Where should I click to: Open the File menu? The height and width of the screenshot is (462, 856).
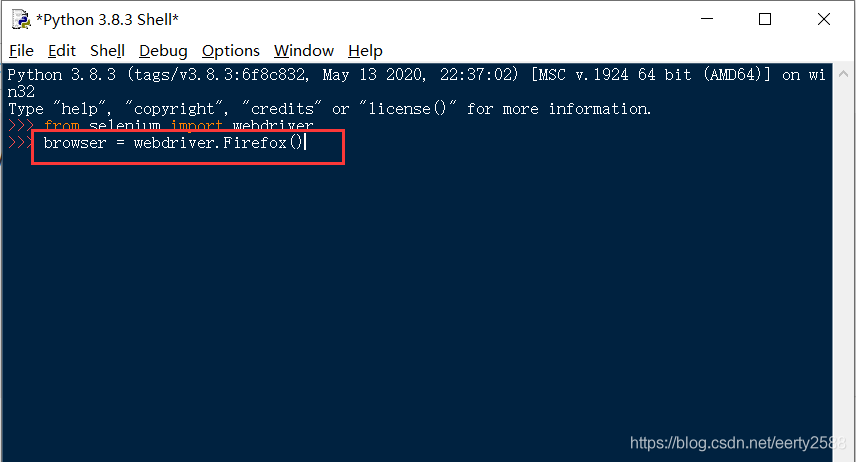[21, 51]
